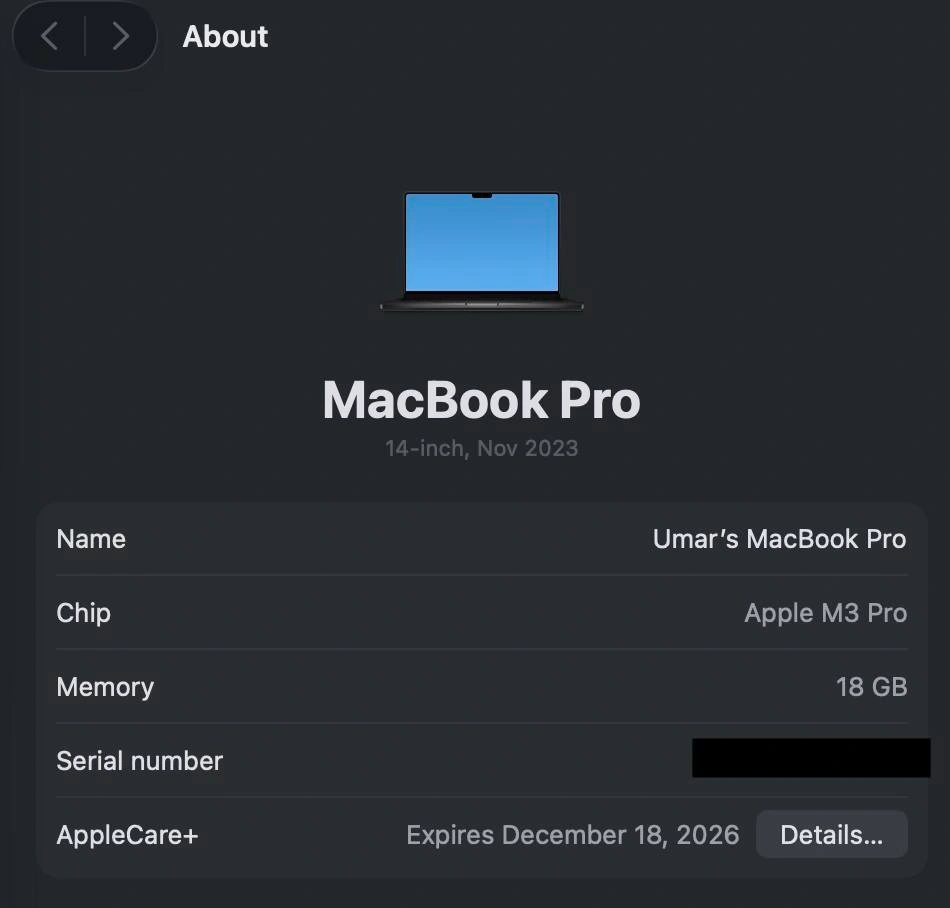Click the 14-inch, Nov 2023 subtitle
950x908 pixels.
[481, 448]
